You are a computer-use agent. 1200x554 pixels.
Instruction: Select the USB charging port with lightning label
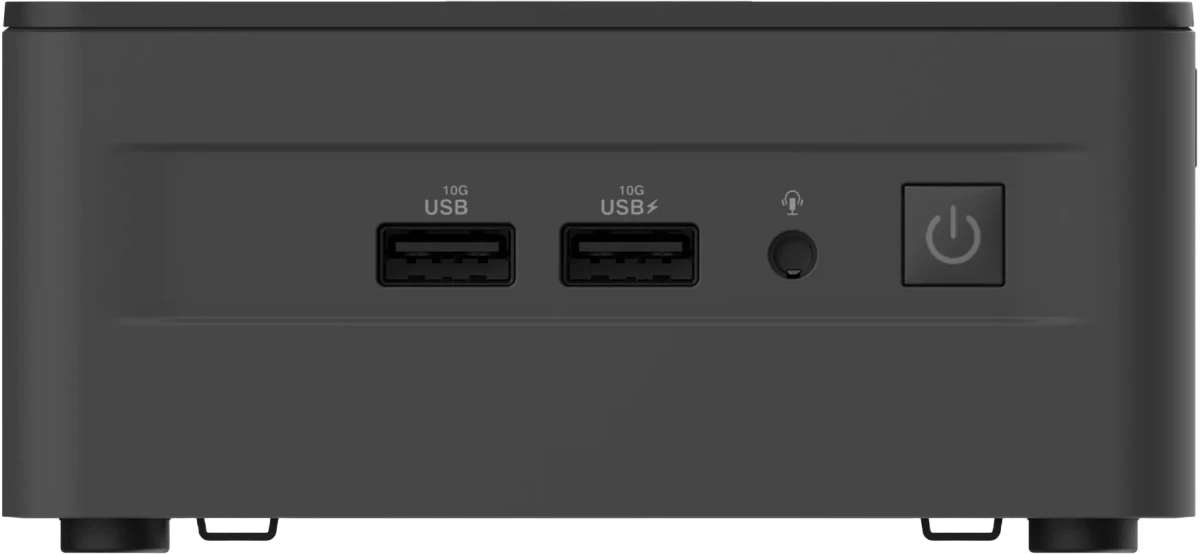pyautogui.click(x=630, y=254)
